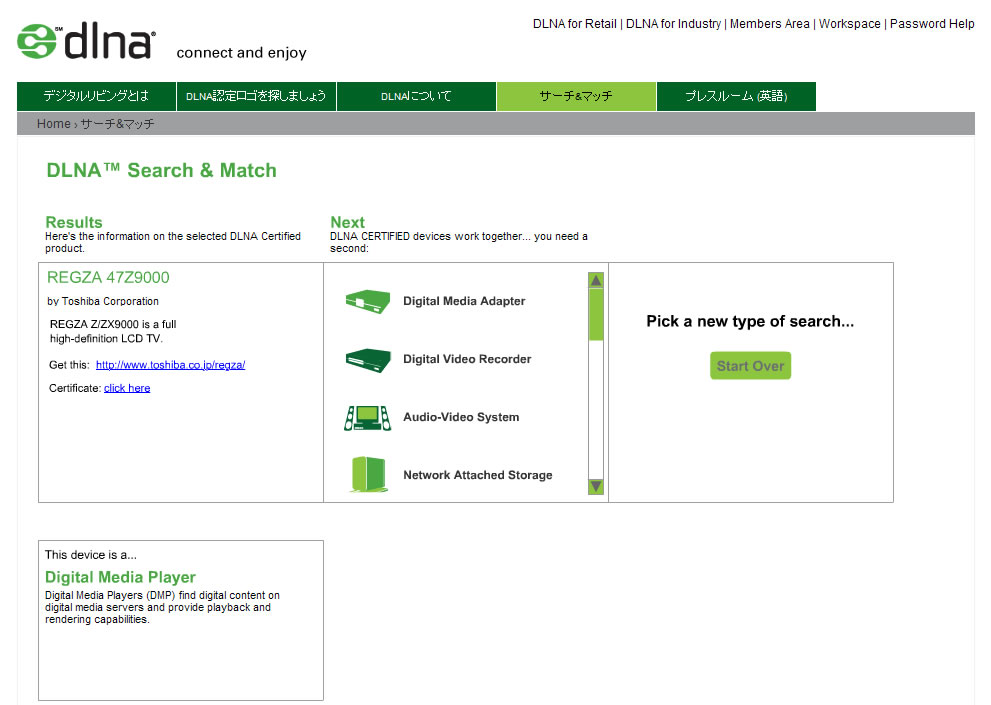
Task: Open the デジタルリビングとは tab
Action: click(x=96, y=96)
